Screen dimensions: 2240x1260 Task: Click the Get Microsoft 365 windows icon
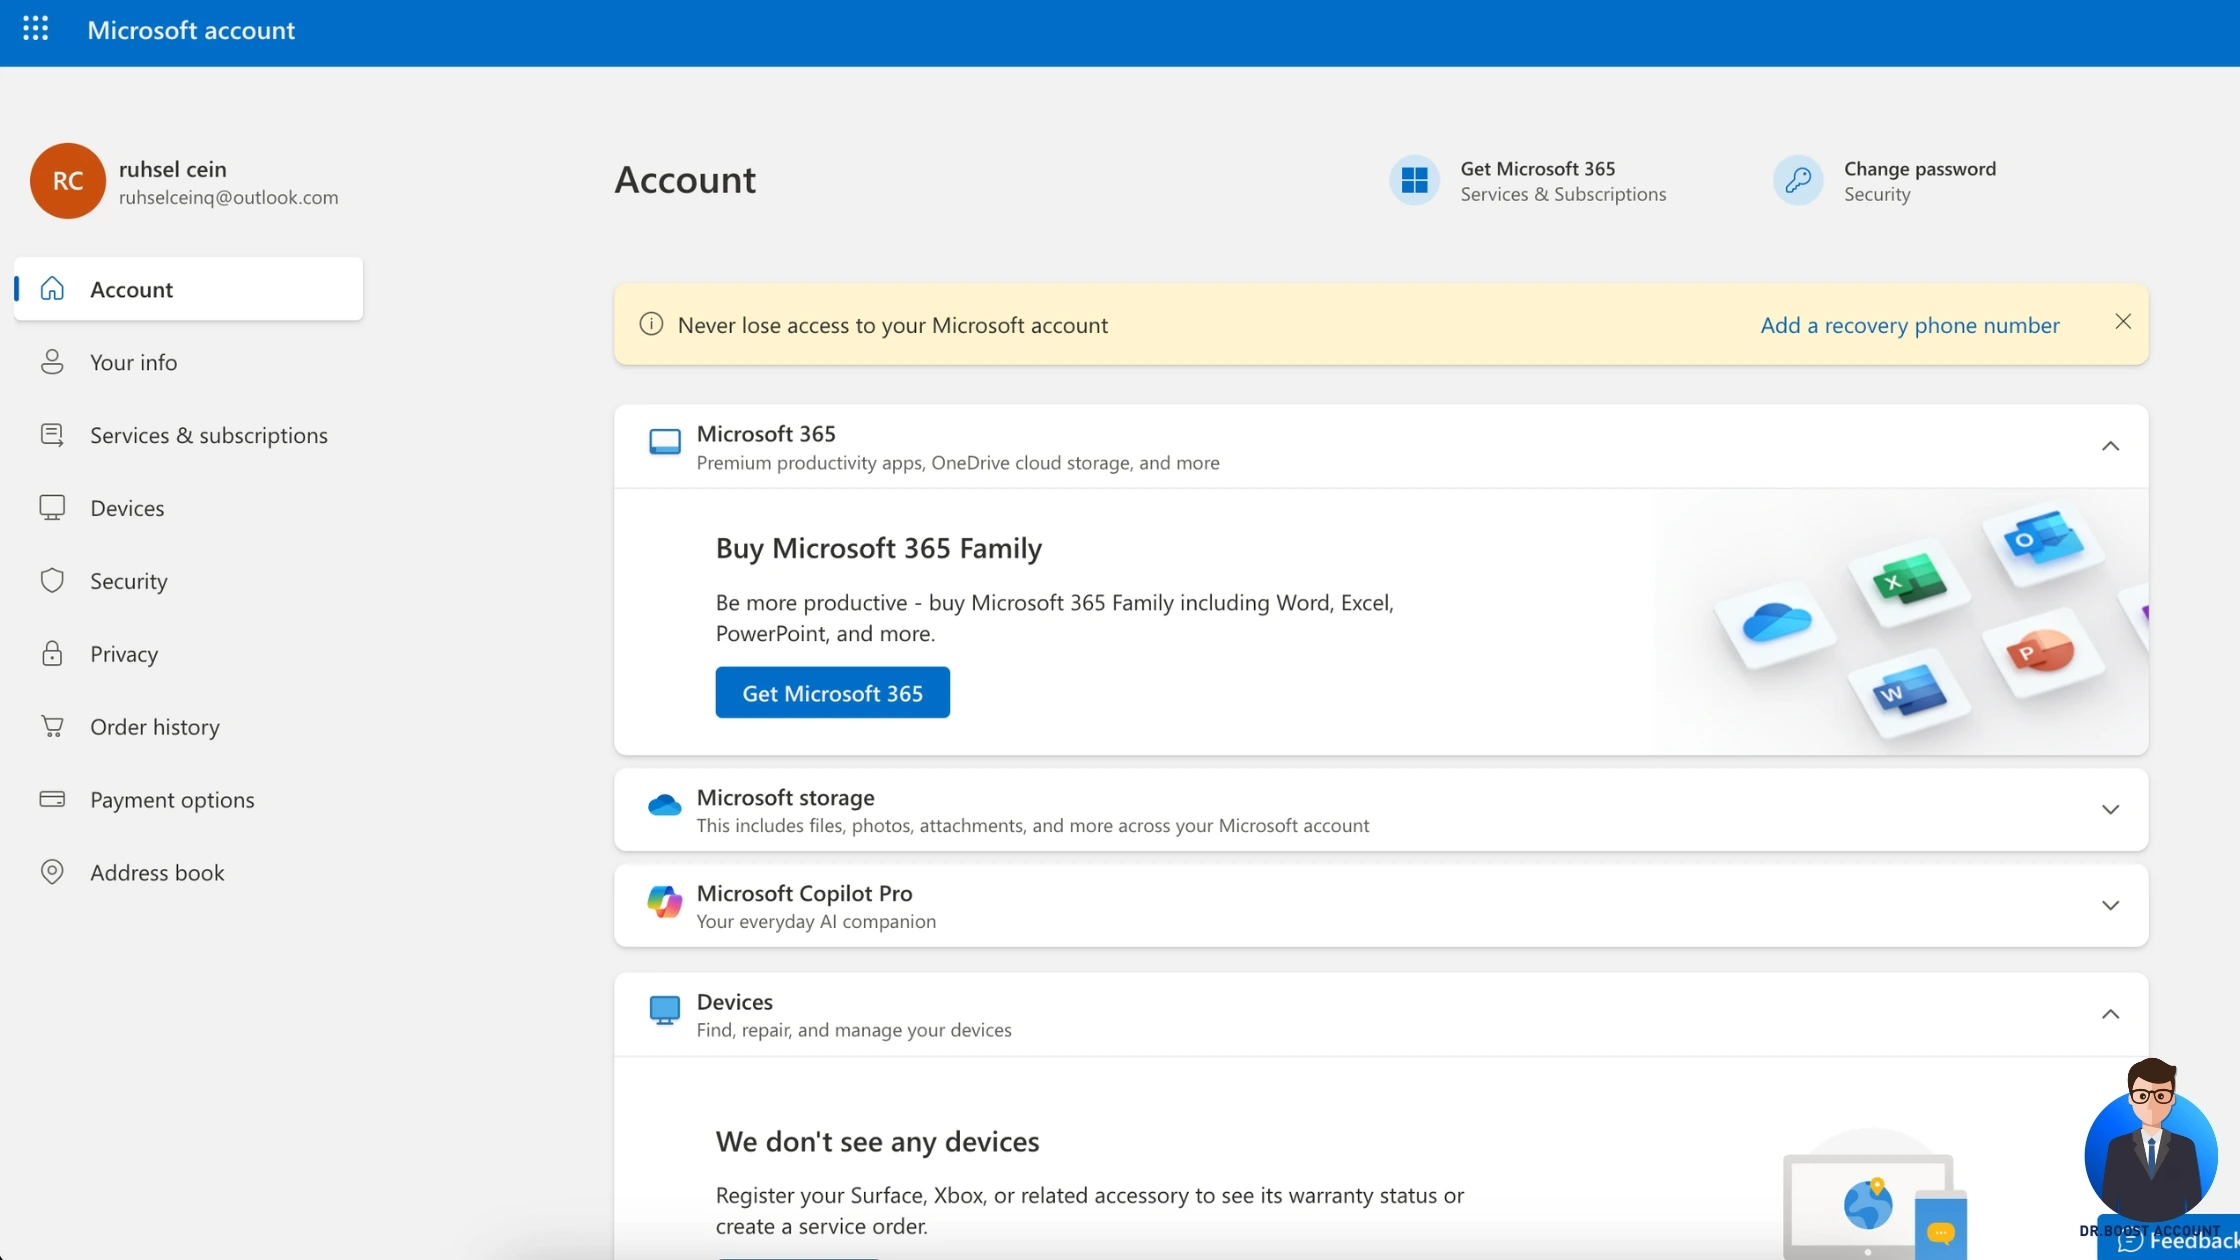1414,181
